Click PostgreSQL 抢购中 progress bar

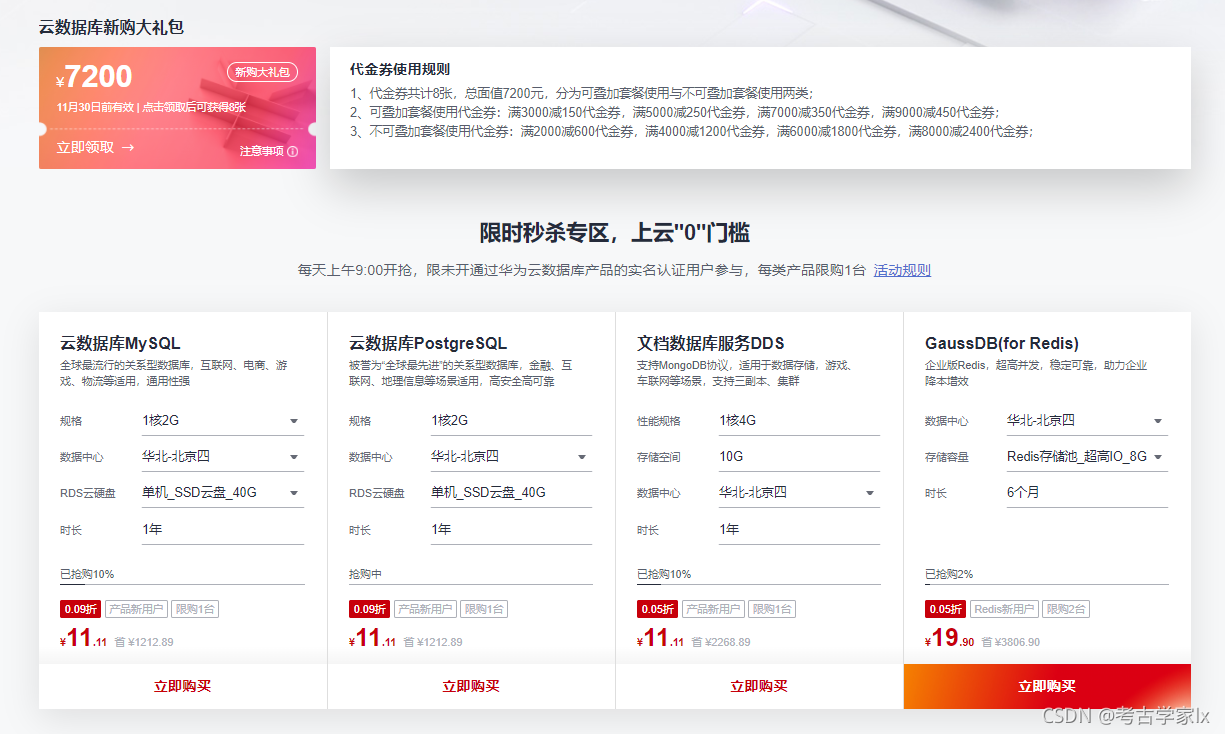click(471, 583)
